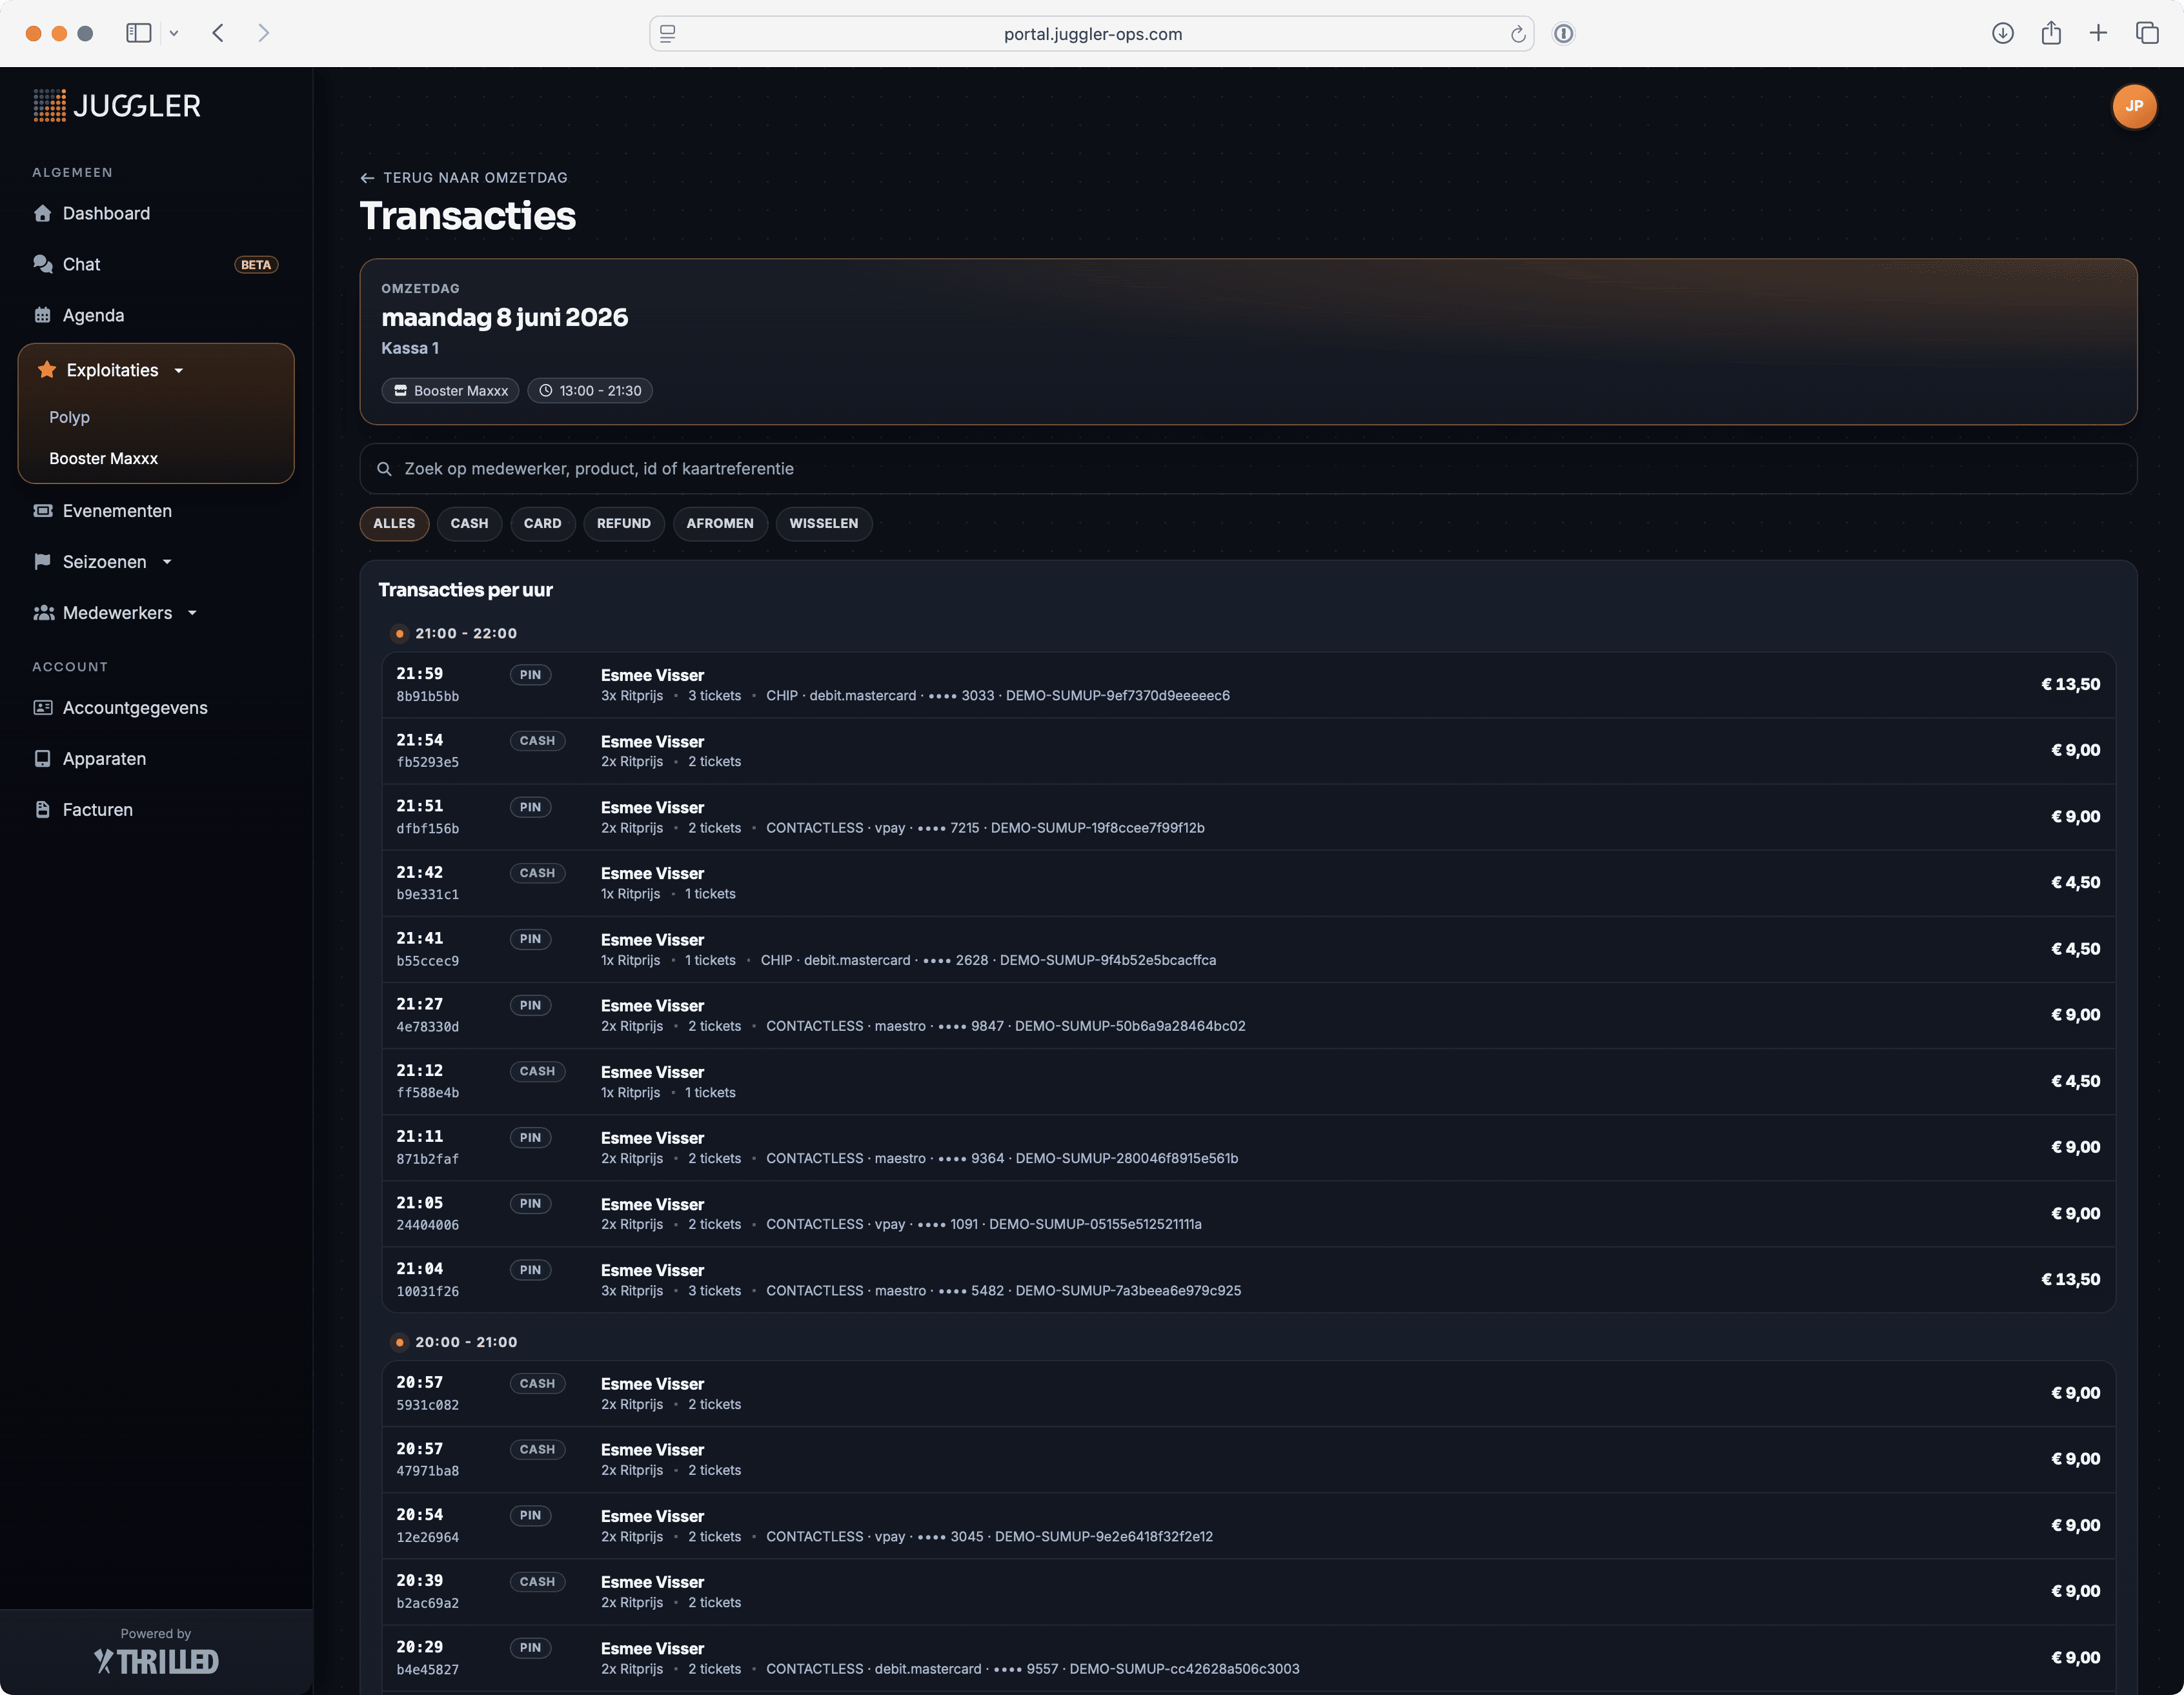Click the search magnifier icon
Image resolution: width=2184 pixels, height=1695 pixels.
point(384,469)
